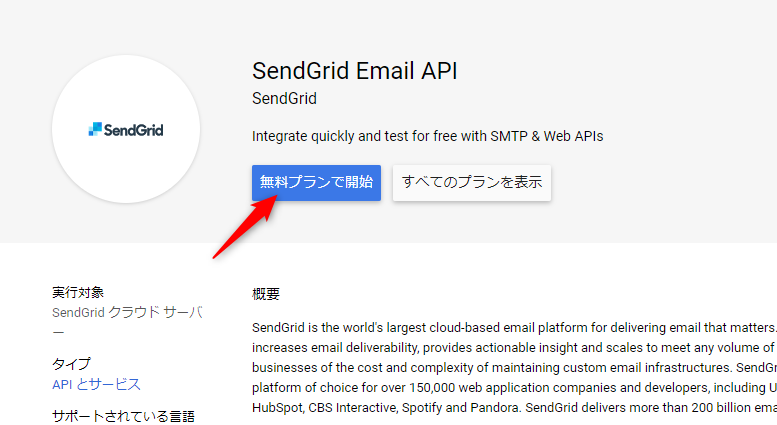This screenshot has width=777, height=425.
Task: Click the 実行対象 label
Action: point(78,292)
